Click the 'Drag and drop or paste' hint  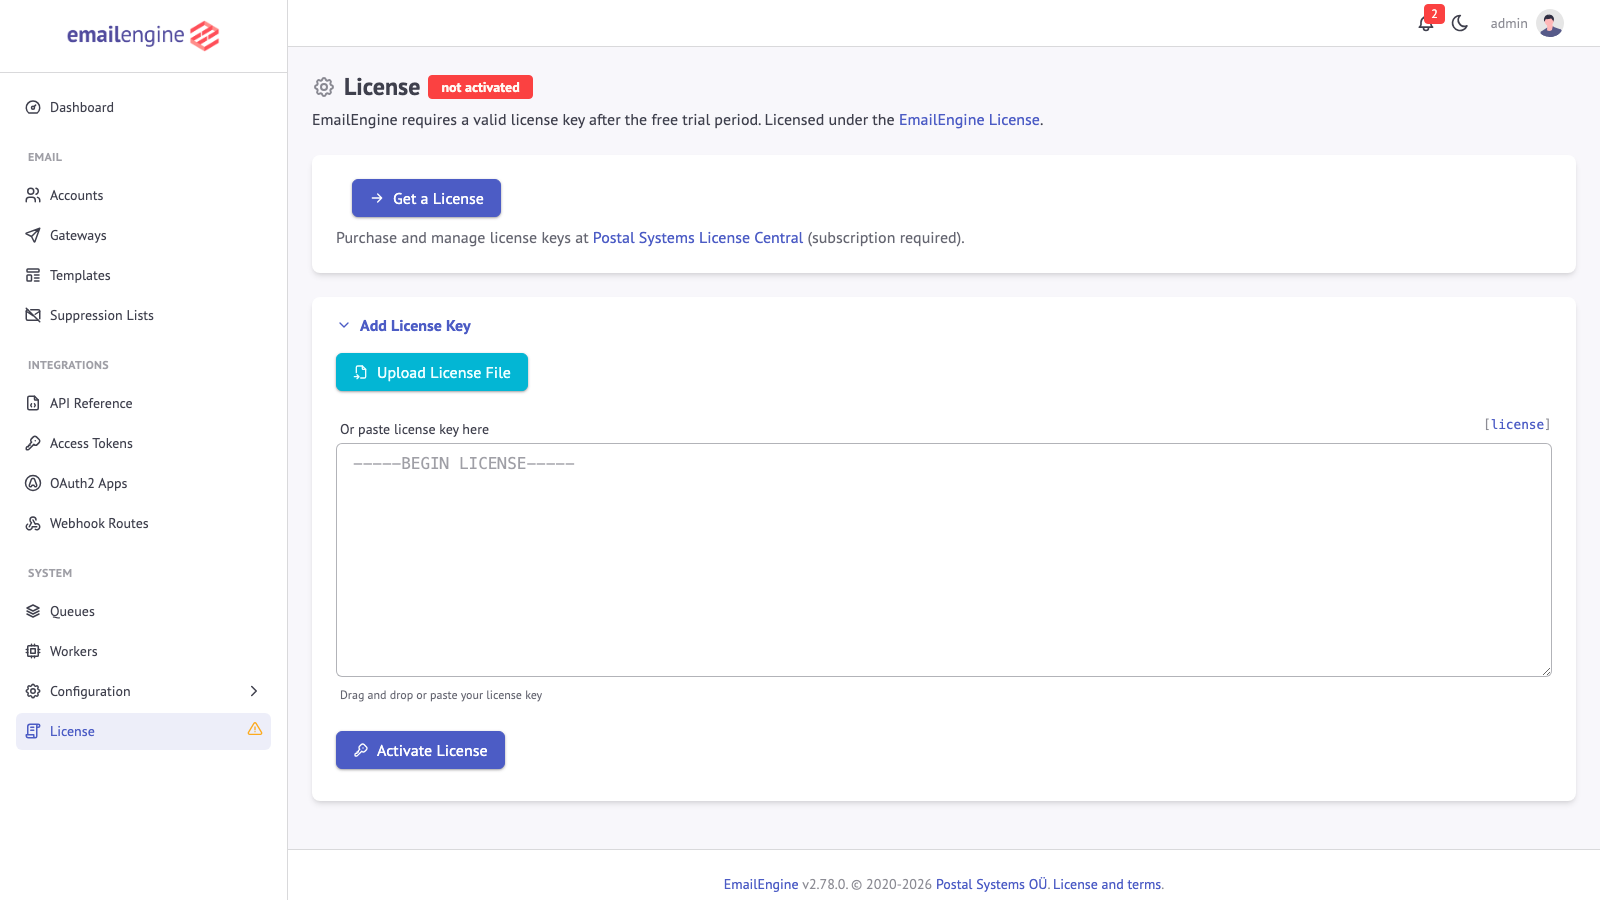tap(441, 695)
